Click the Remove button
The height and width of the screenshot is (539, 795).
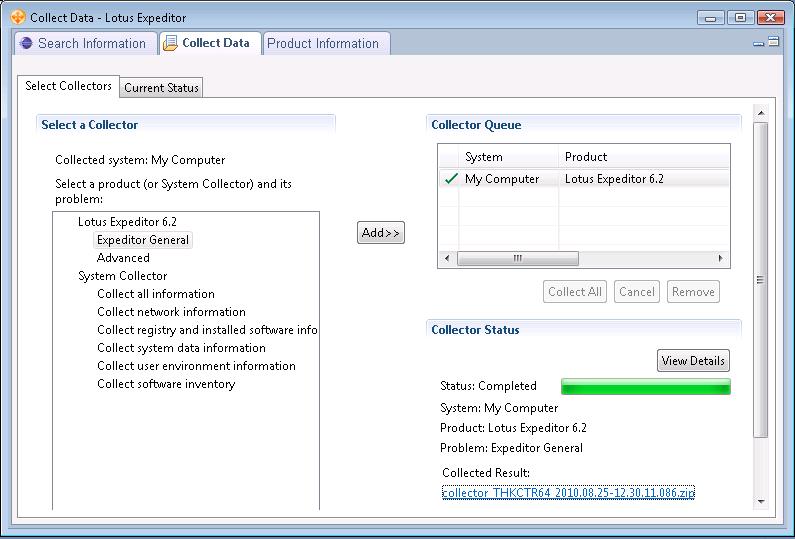tap(693, 292)
